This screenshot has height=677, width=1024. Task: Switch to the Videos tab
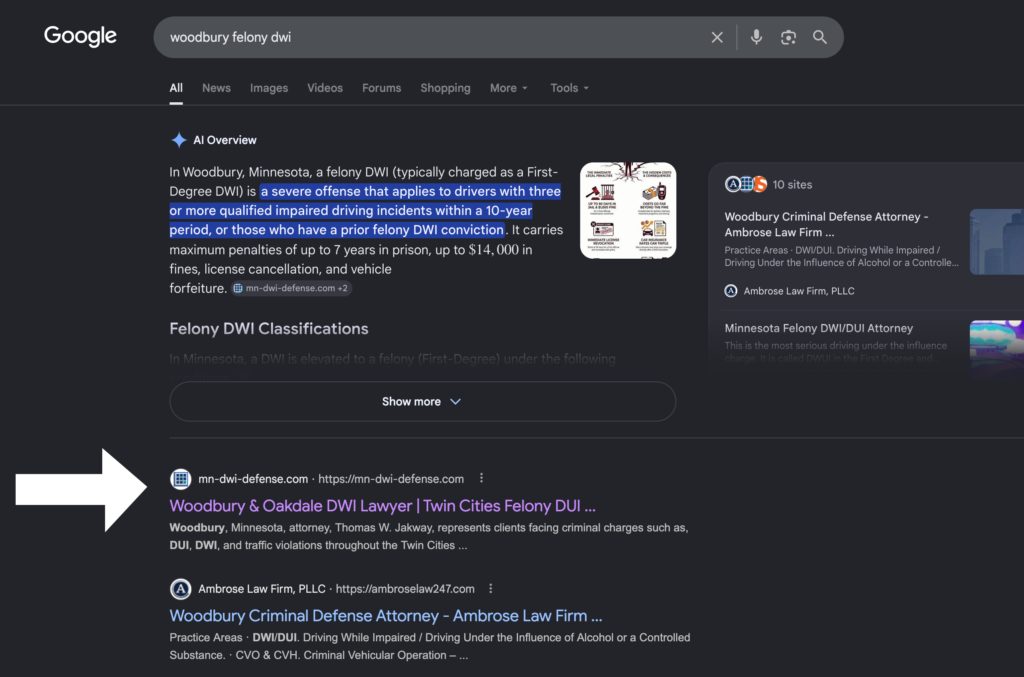pyautogui.click(x=325, y=88)
